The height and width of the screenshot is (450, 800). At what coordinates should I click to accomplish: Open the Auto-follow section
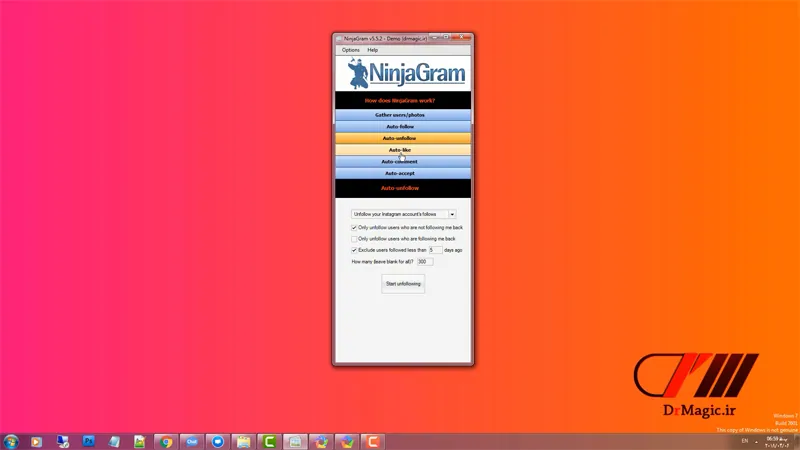[403, 127]
